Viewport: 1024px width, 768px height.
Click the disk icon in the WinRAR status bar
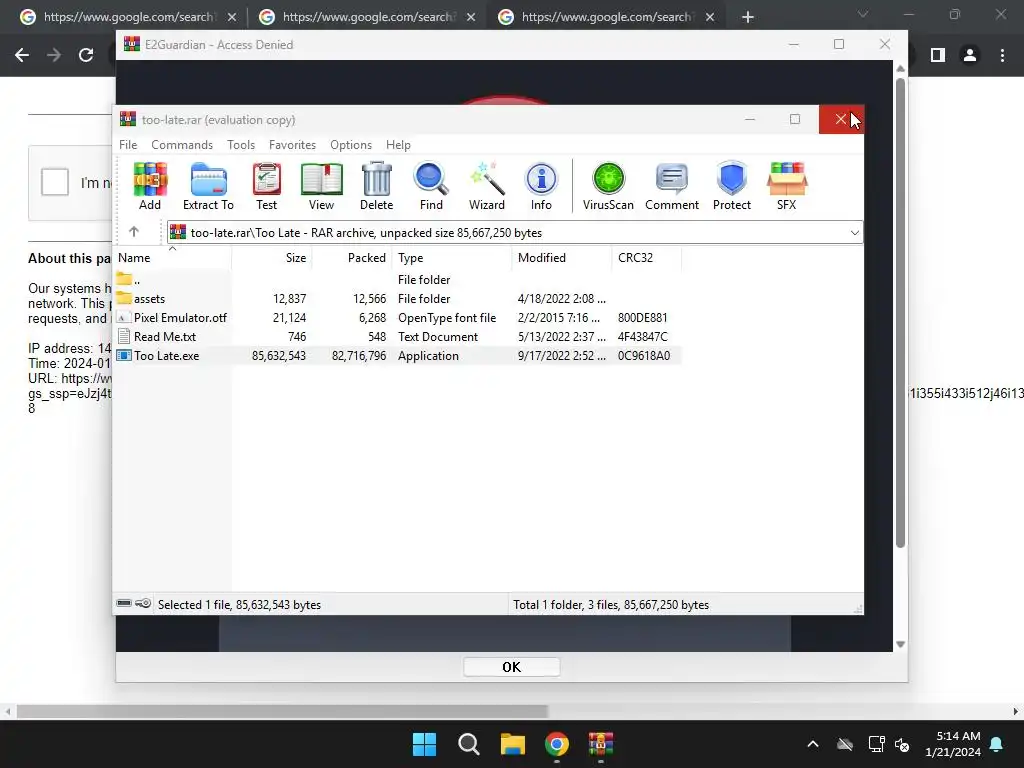coord(124,603)
